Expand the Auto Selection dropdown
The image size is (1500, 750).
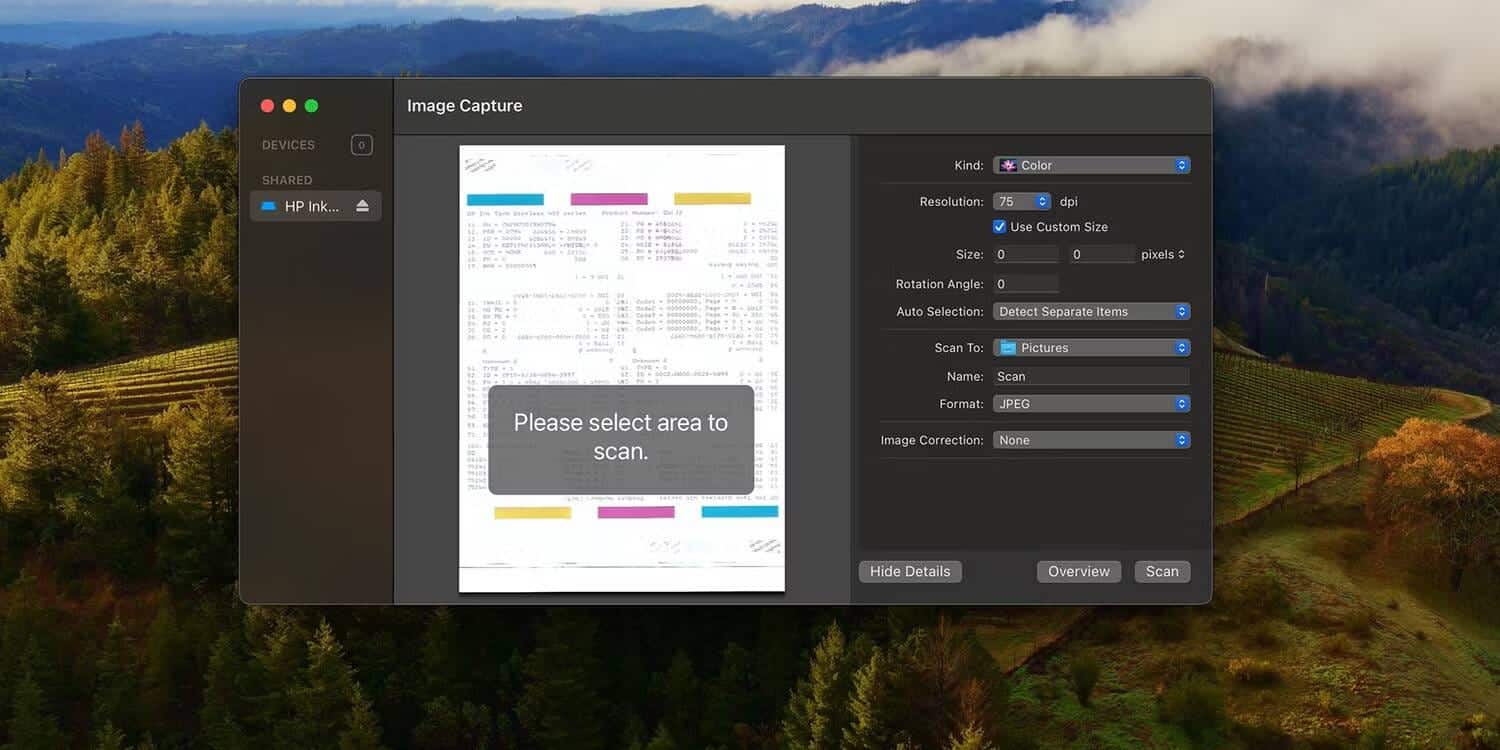pyautogui.click(x=1091, y=312)
